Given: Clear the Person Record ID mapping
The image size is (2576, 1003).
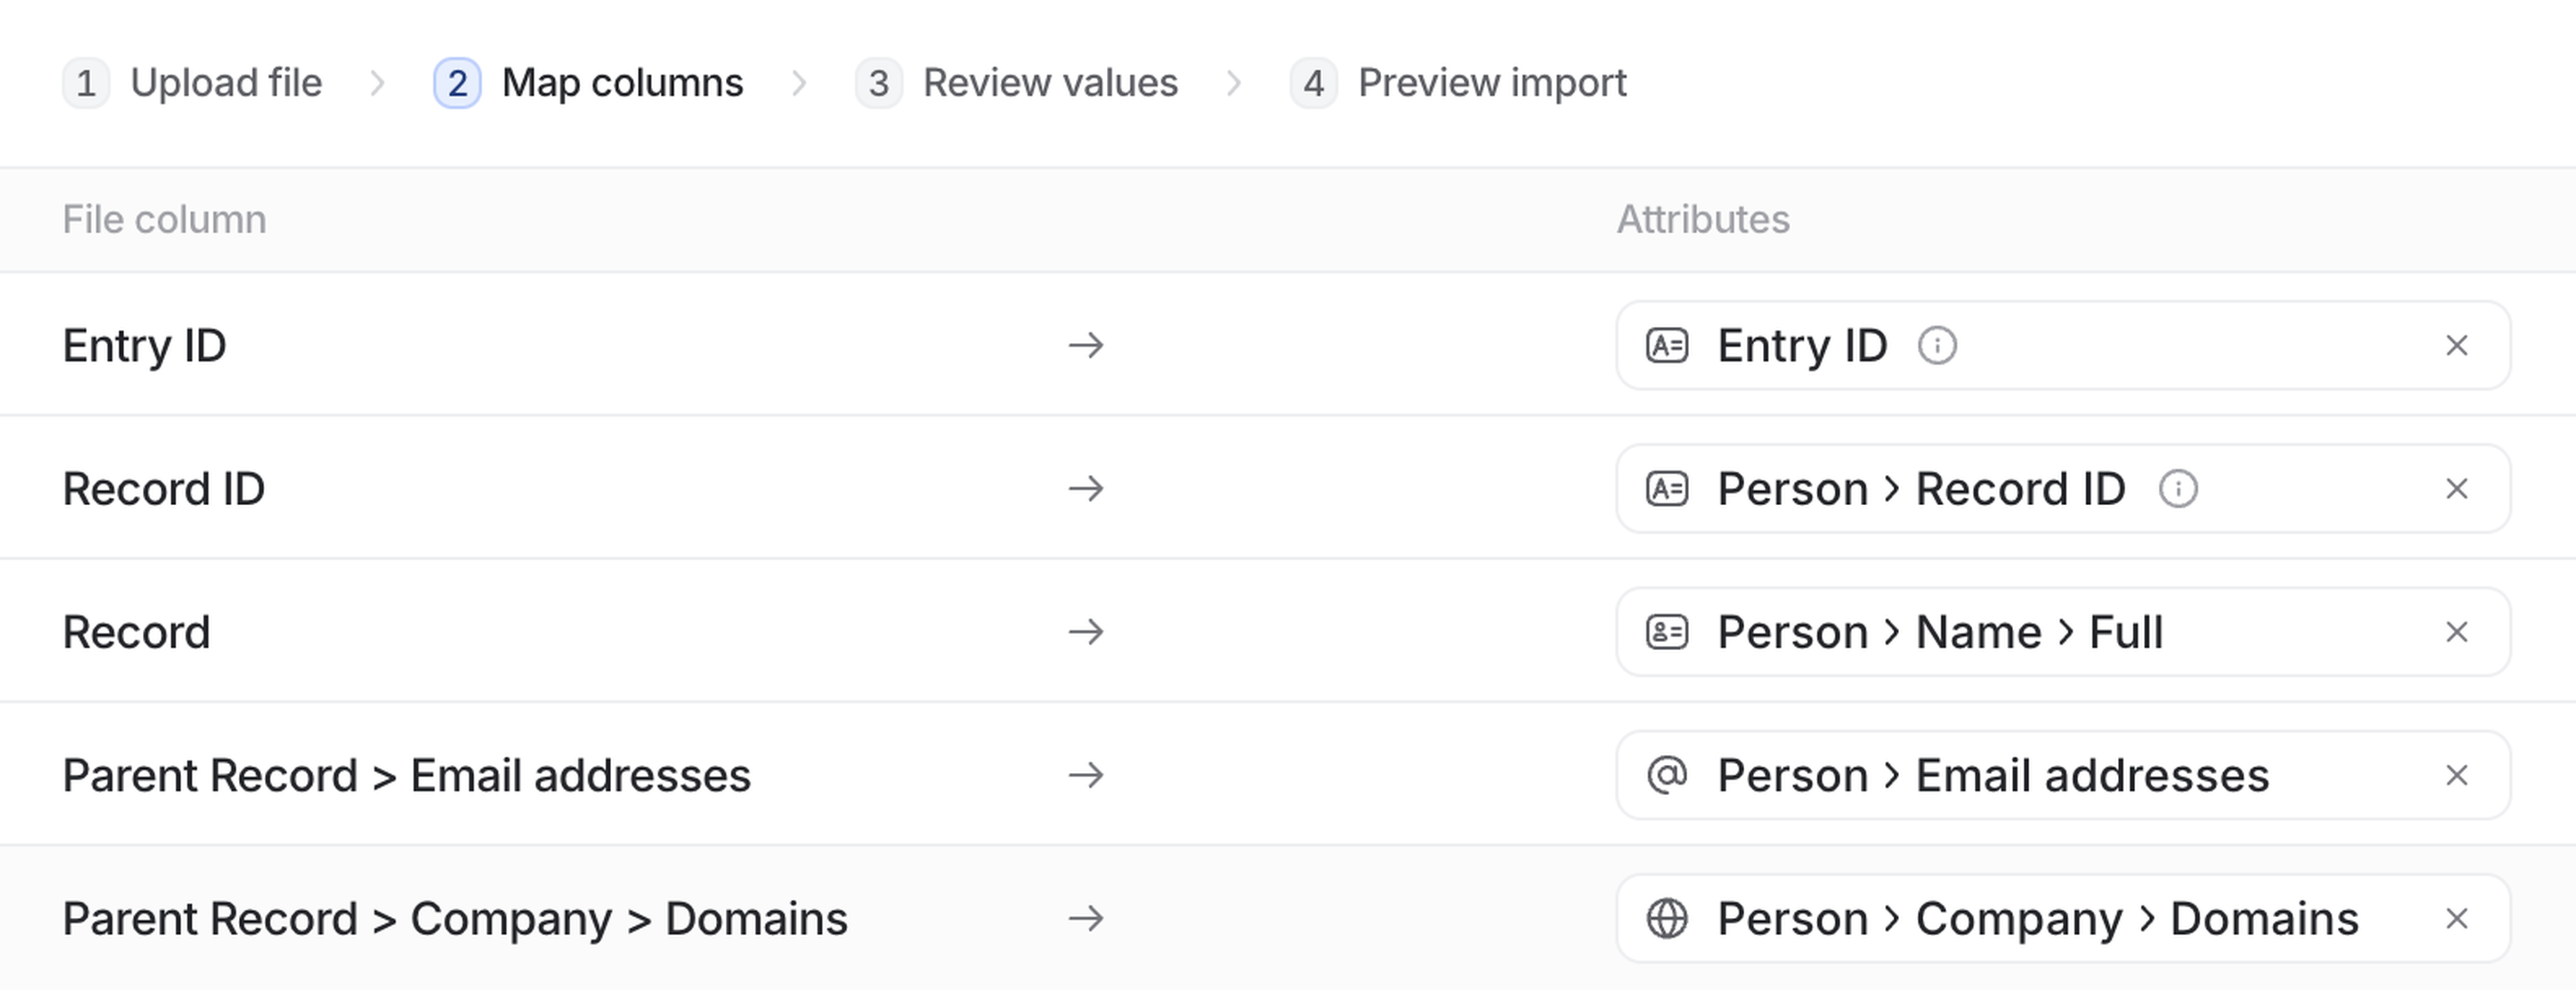Looking at the screenshot, I should point(2456,489).
